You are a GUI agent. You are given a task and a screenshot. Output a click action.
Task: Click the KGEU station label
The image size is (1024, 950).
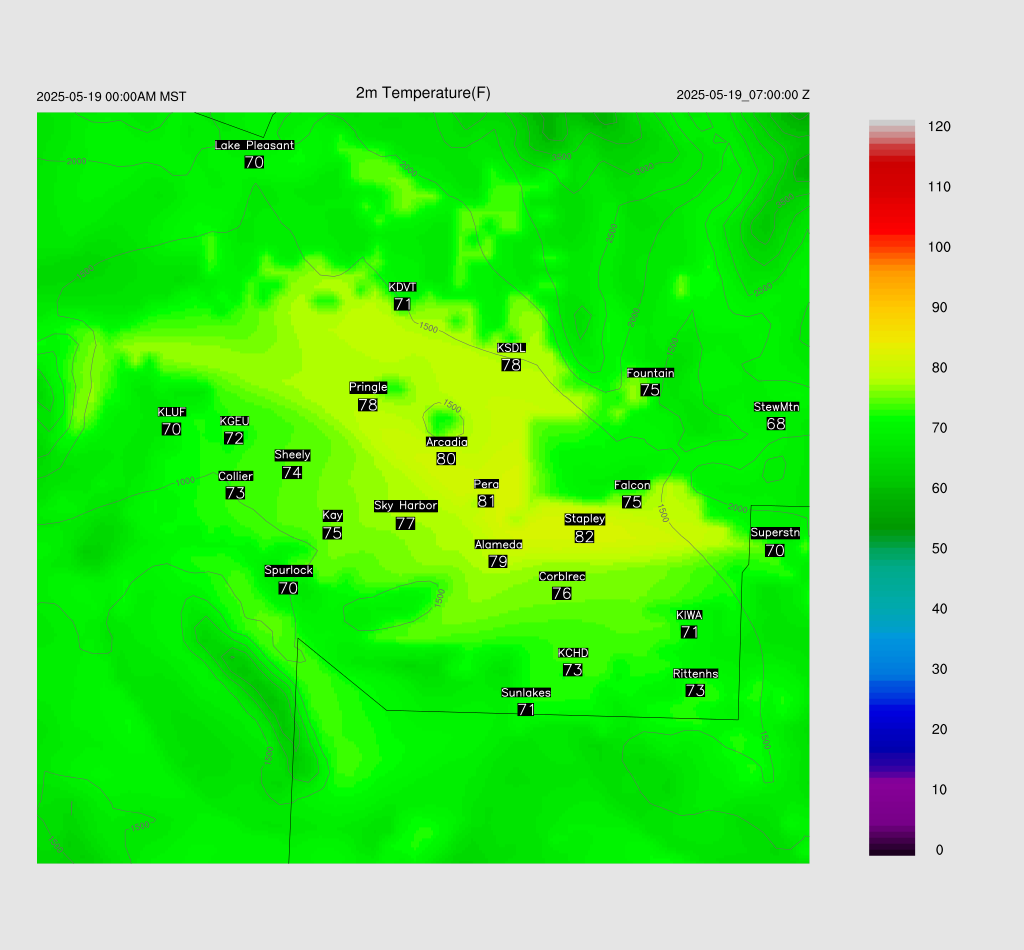[234, 421]
